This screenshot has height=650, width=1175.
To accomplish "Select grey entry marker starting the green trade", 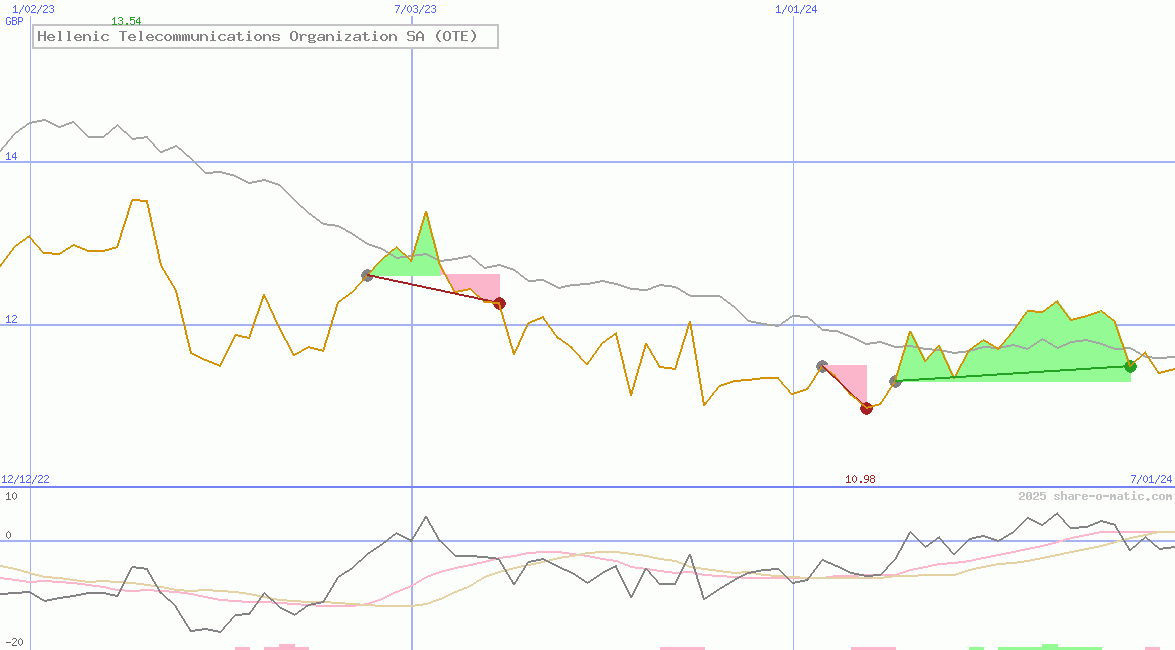I will (895, 381).
